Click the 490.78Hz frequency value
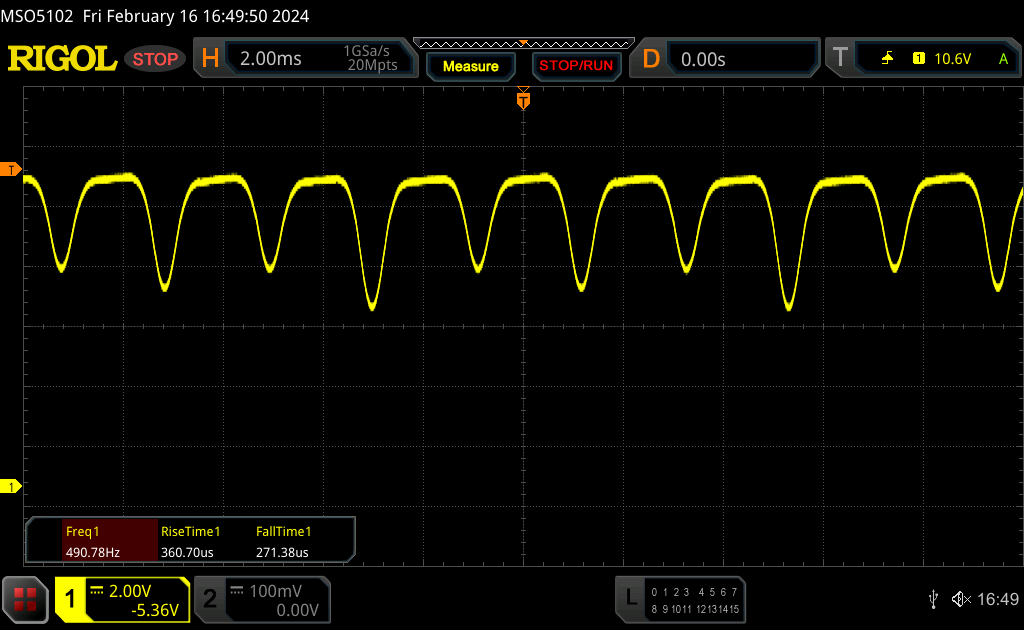 click(x=93, y=552)
